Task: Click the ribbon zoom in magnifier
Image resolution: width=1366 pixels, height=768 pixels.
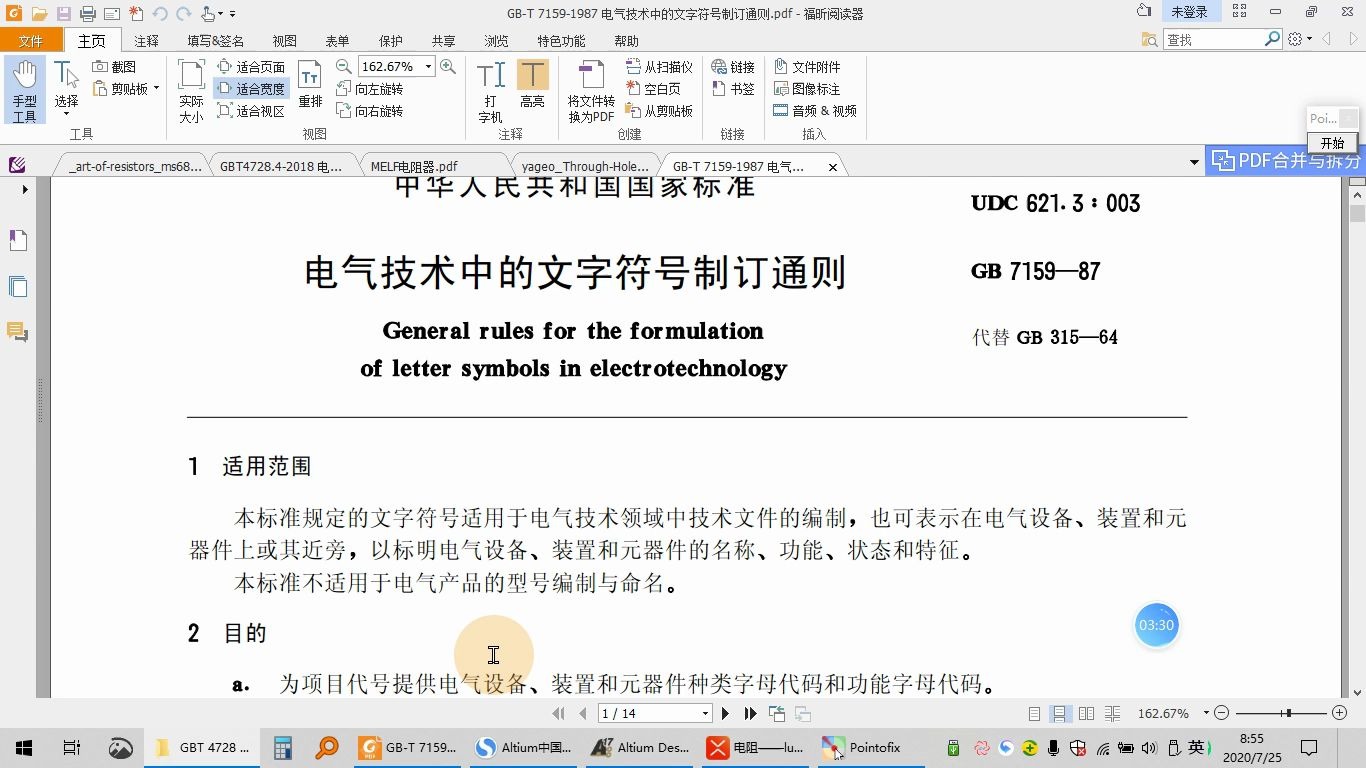Action: 448,66
